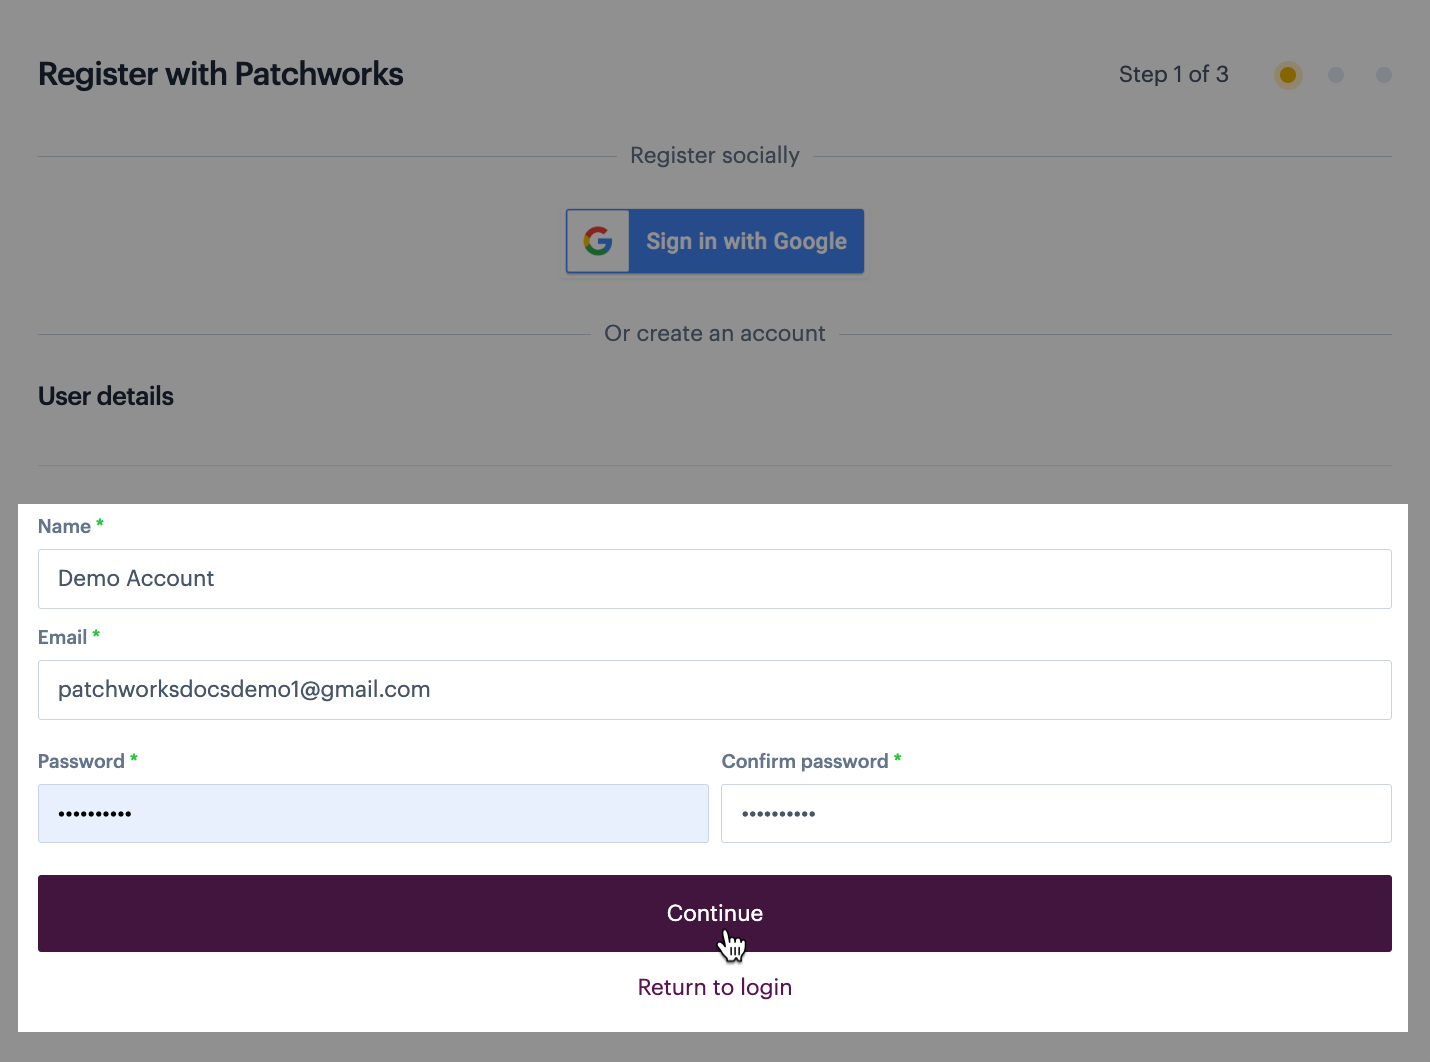The width and height of the screenshot is (1430, 1062).
Task: Click Sign in with Google button
Action: click(715, 241)
